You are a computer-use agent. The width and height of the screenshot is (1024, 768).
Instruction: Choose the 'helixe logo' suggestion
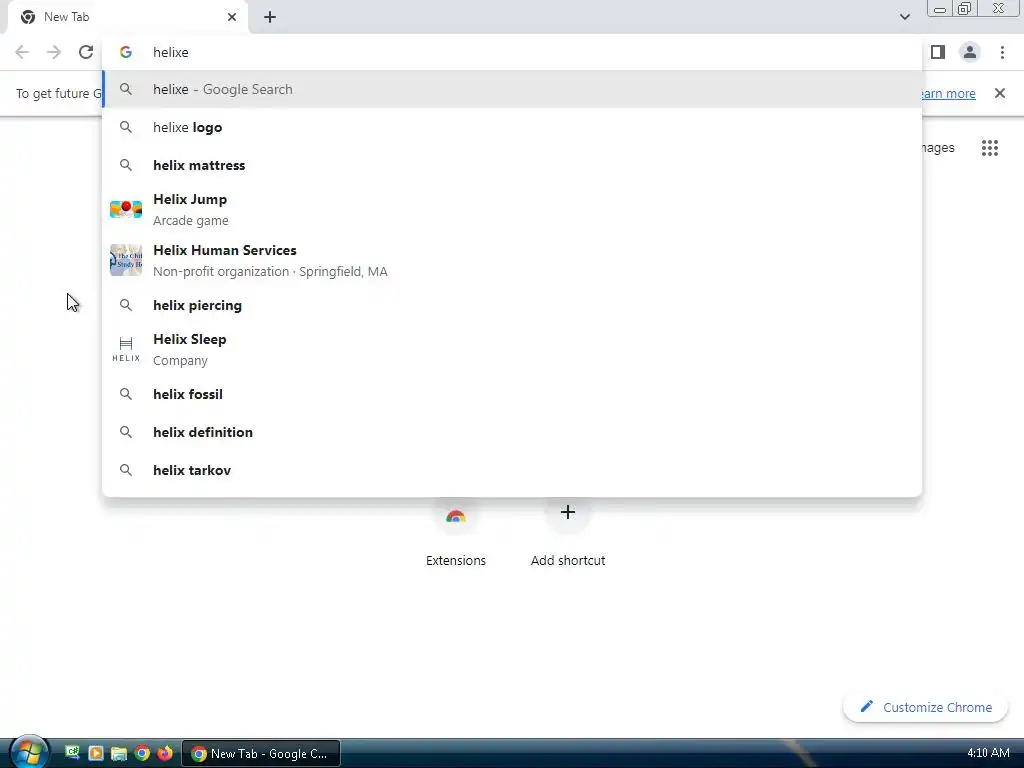(x=512, y=127)
